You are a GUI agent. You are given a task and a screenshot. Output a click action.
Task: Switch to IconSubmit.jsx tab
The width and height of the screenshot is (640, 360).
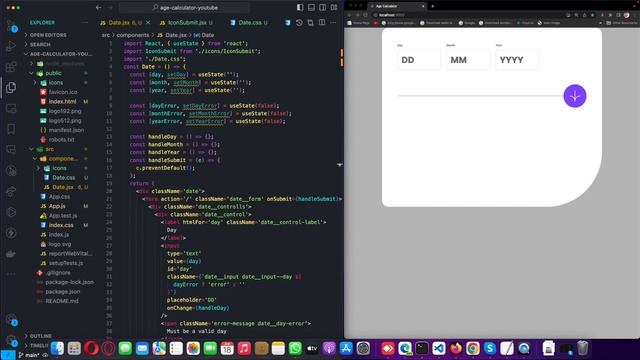[x=186, y=23]
